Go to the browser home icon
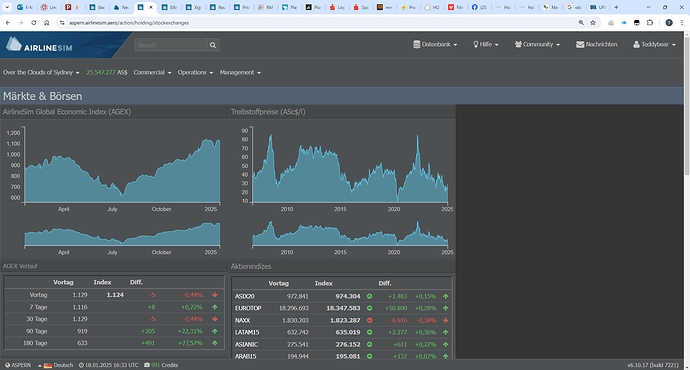 [46, 22]
